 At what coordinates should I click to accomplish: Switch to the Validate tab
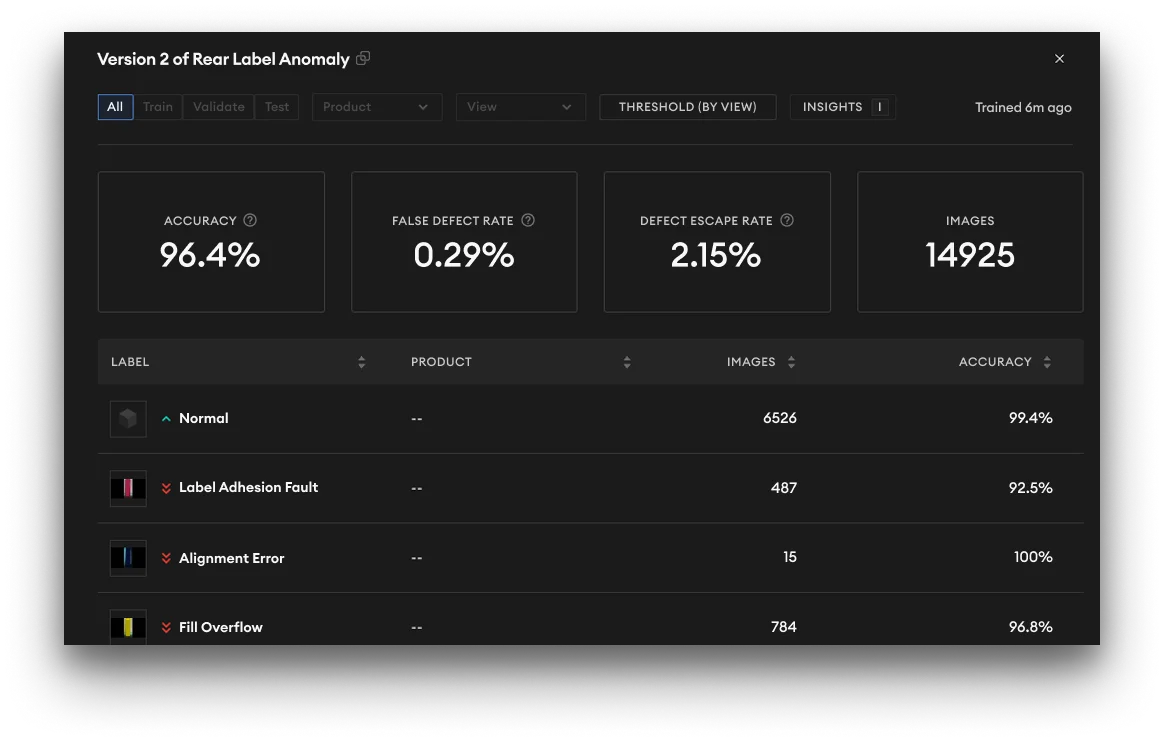tap(218, 106)
